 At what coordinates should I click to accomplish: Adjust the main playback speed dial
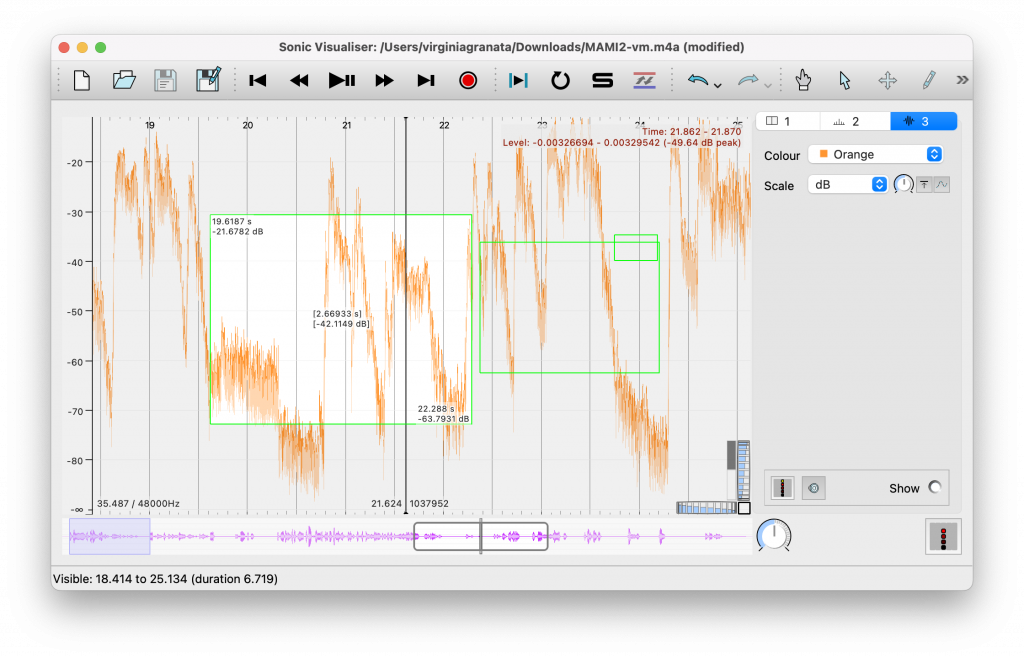(774, 535)
